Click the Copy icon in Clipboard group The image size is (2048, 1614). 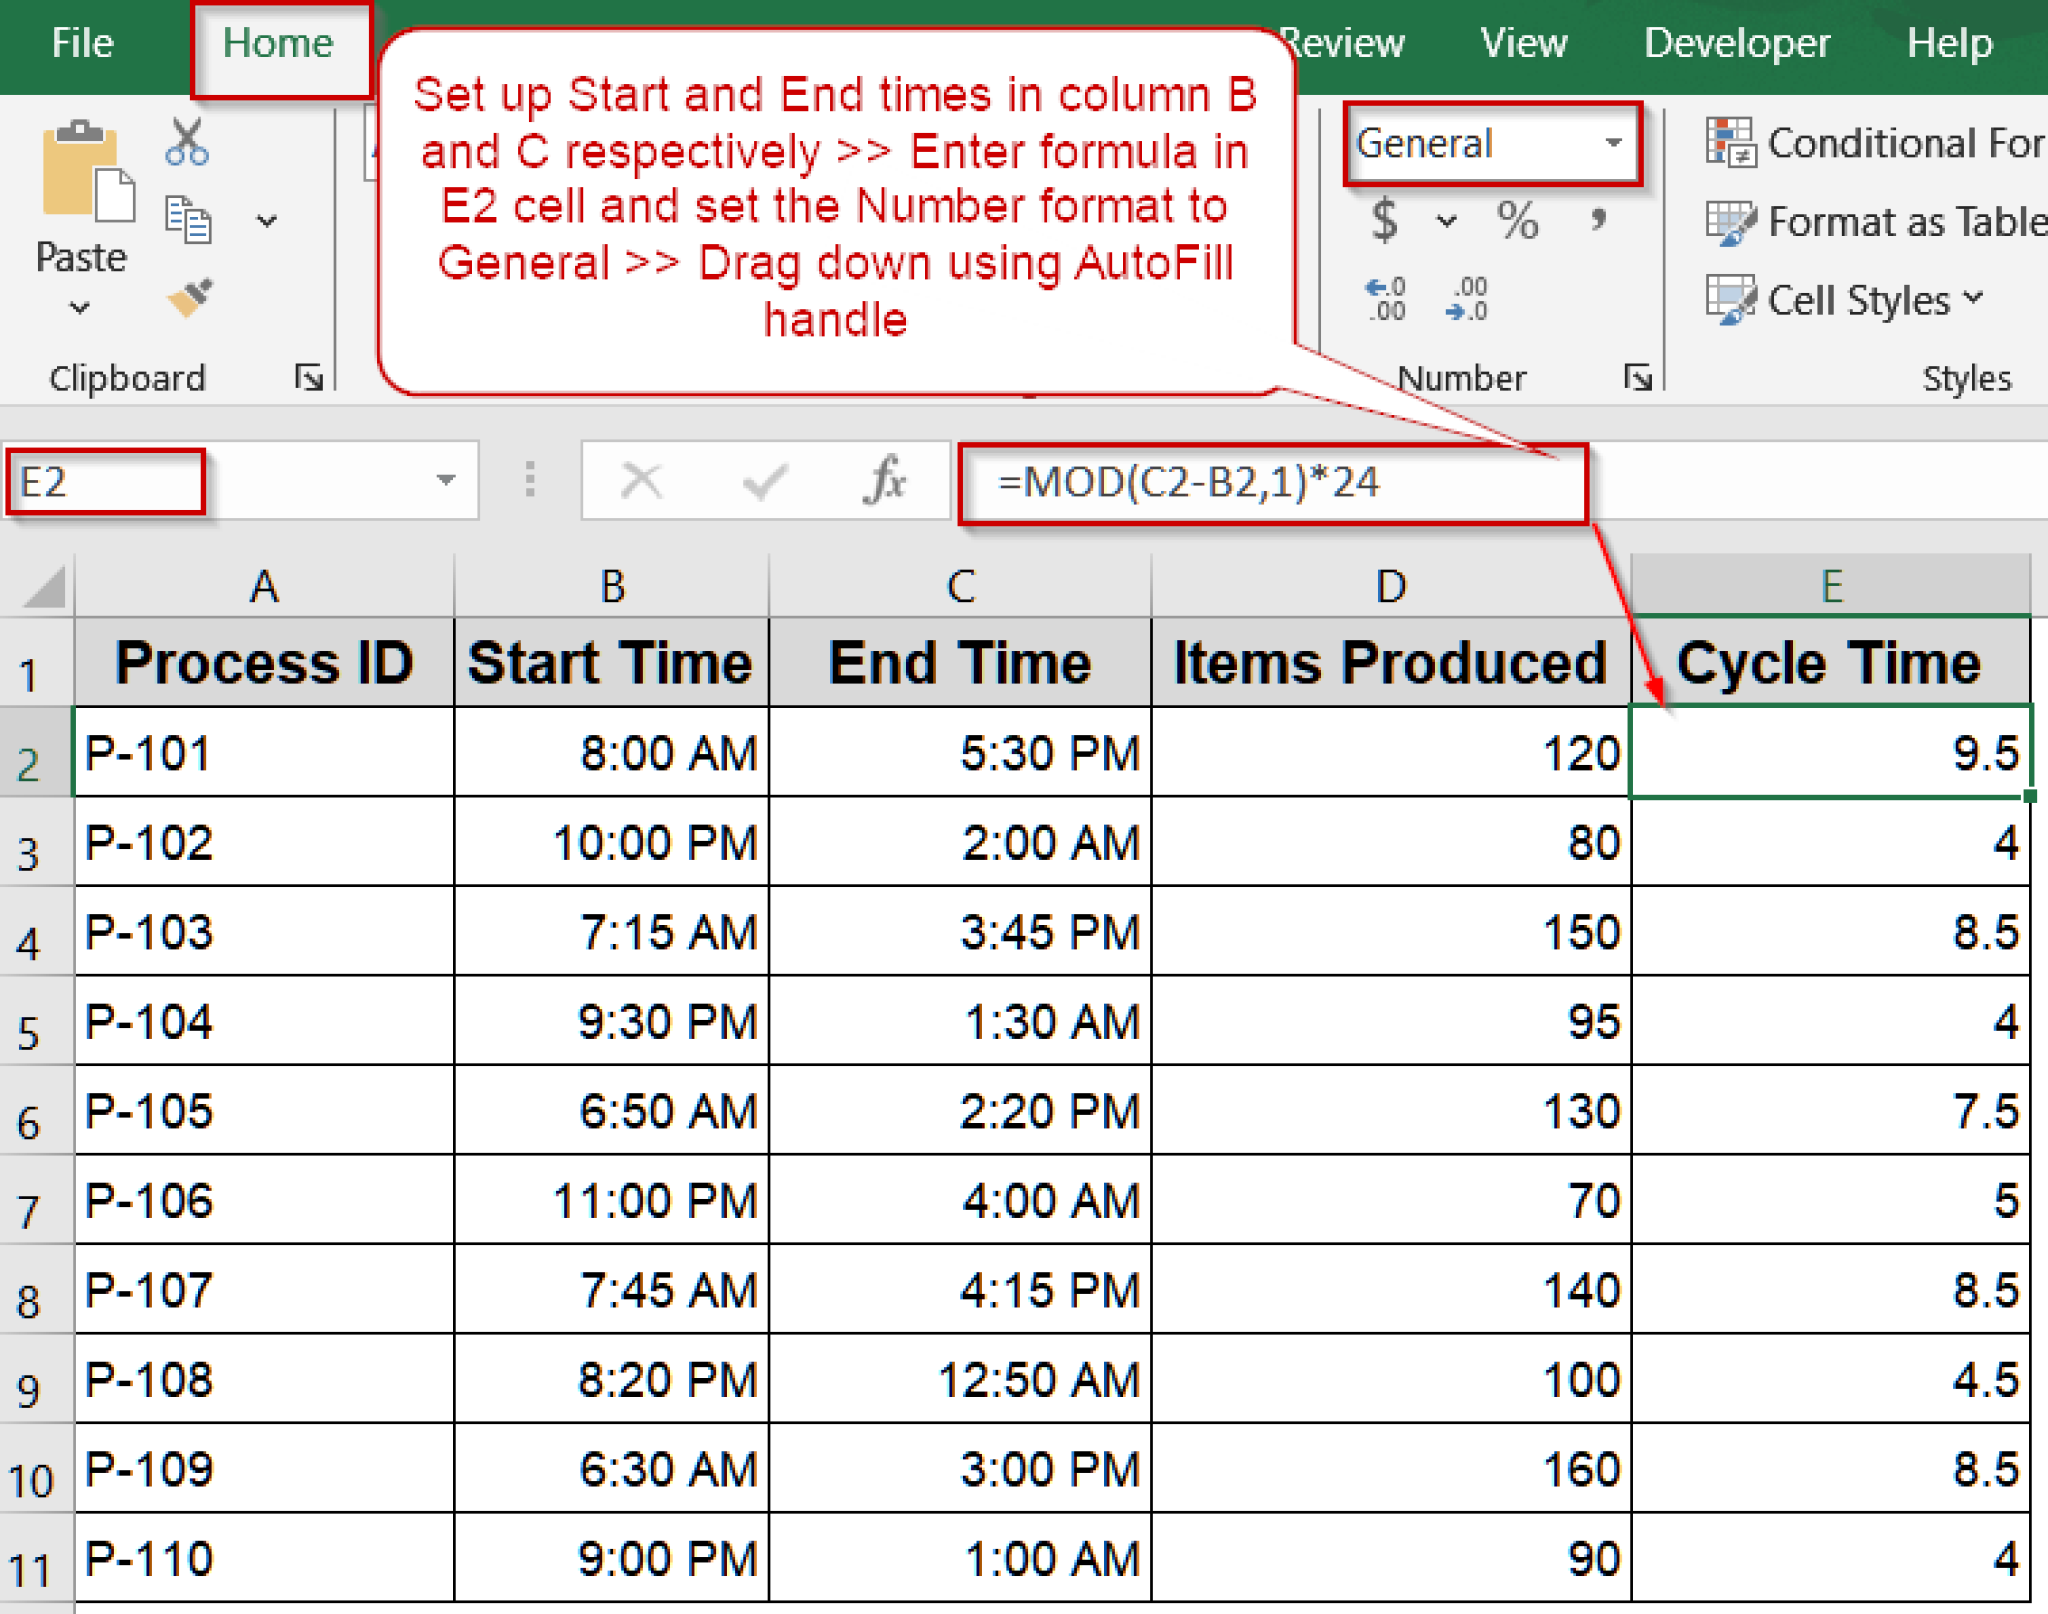(x=190, y=222)
